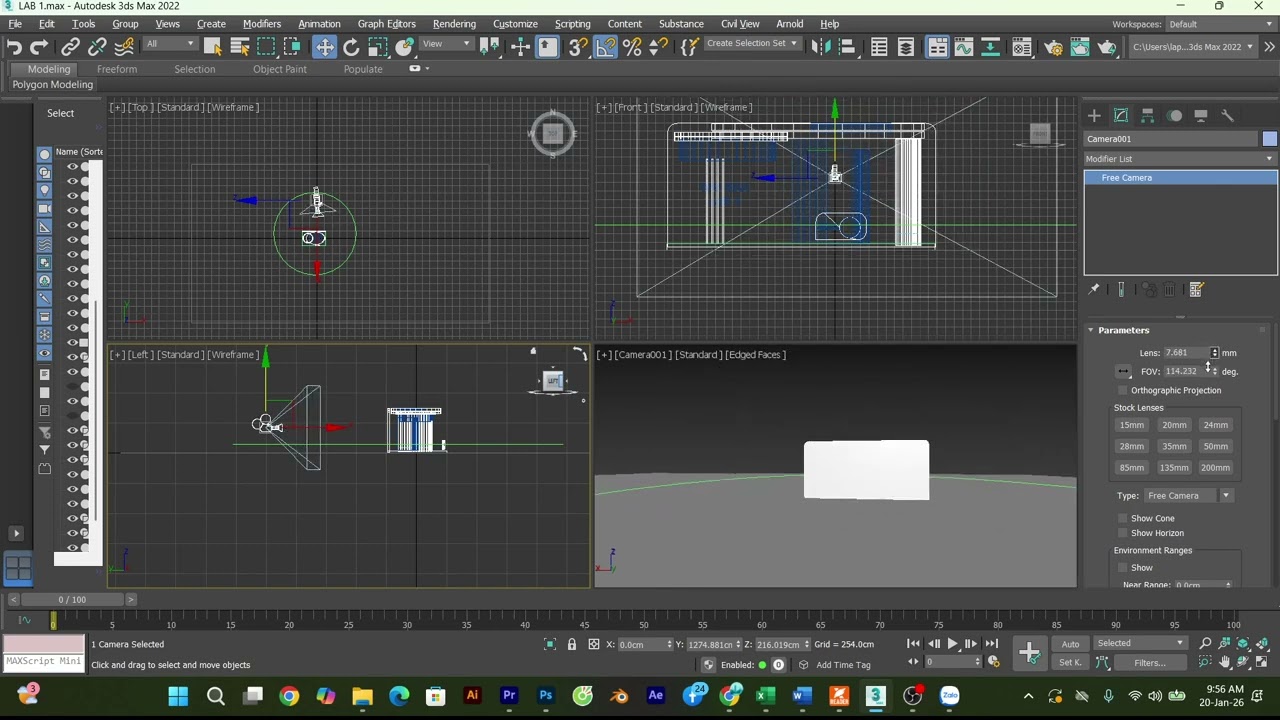Viewport: 1280px width, 720px height.
Task: Open the Graph Editors menu
Action: pos(386,24)
